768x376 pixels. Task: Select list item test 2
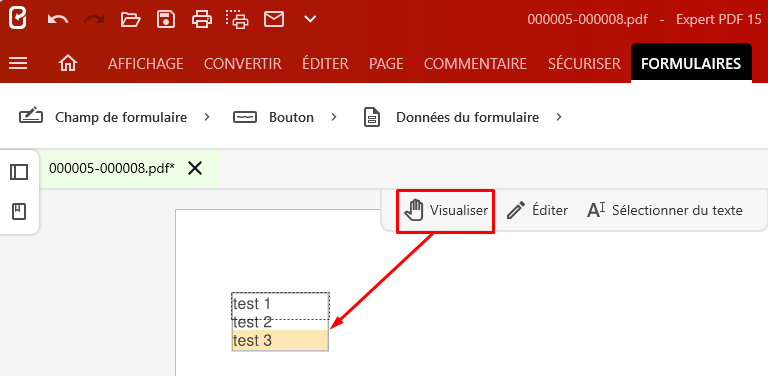(280, 322)
